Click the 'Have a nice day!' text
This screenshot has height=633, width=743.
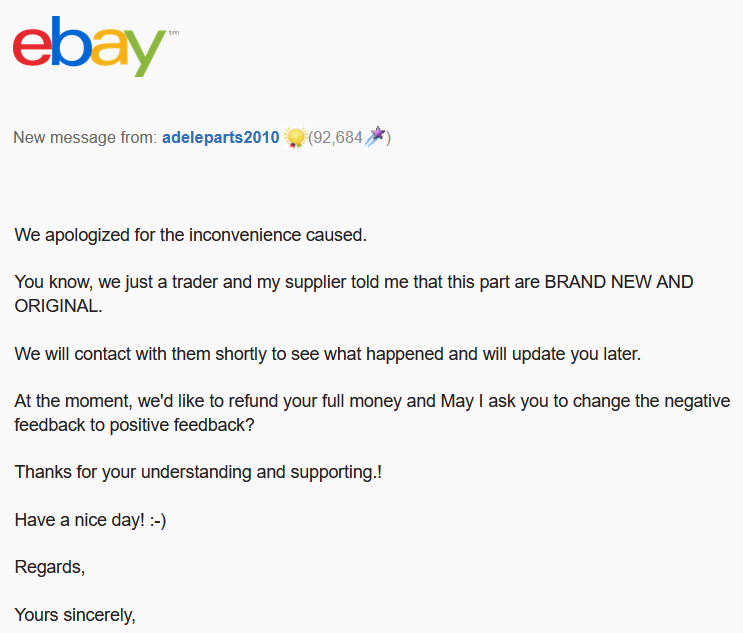pyautogui.click(x=80, y=520)
